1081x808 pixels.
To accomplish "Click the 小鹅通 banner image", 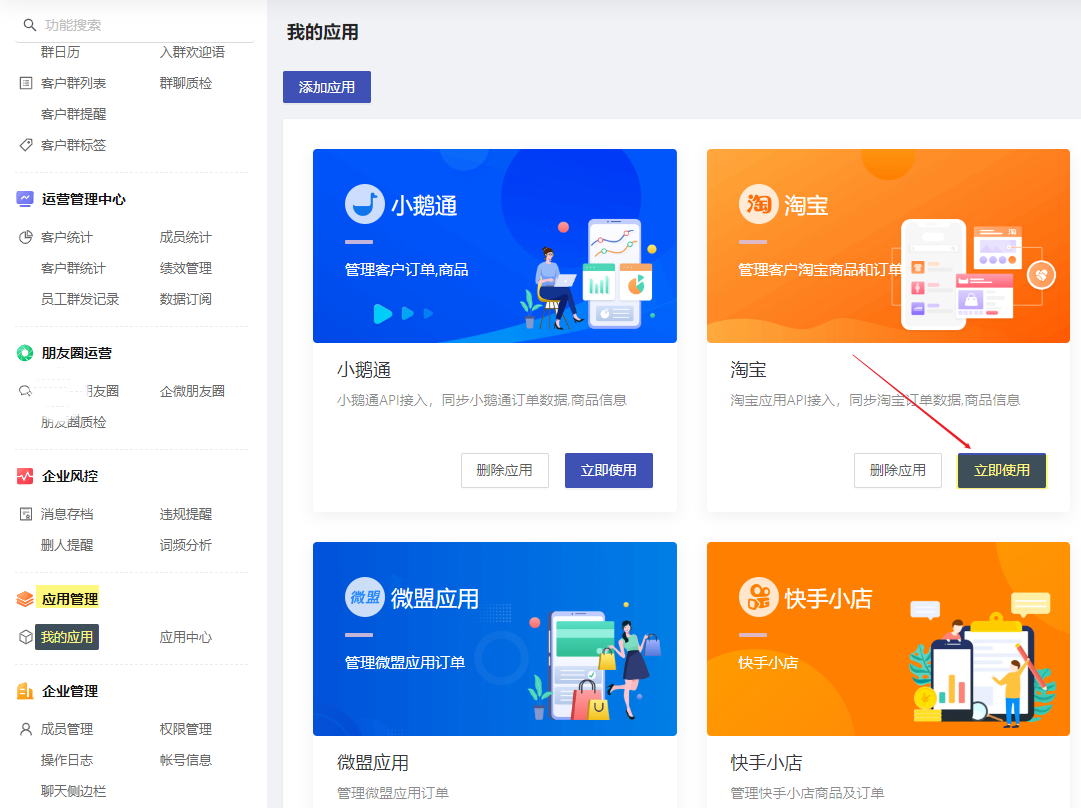I will (495, 245).
